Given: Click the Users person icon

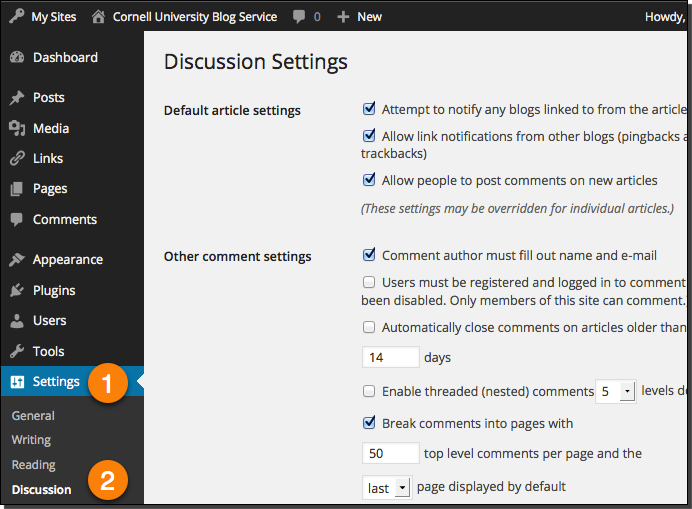Looking at the screenshot, I should [x=17, y=321].
